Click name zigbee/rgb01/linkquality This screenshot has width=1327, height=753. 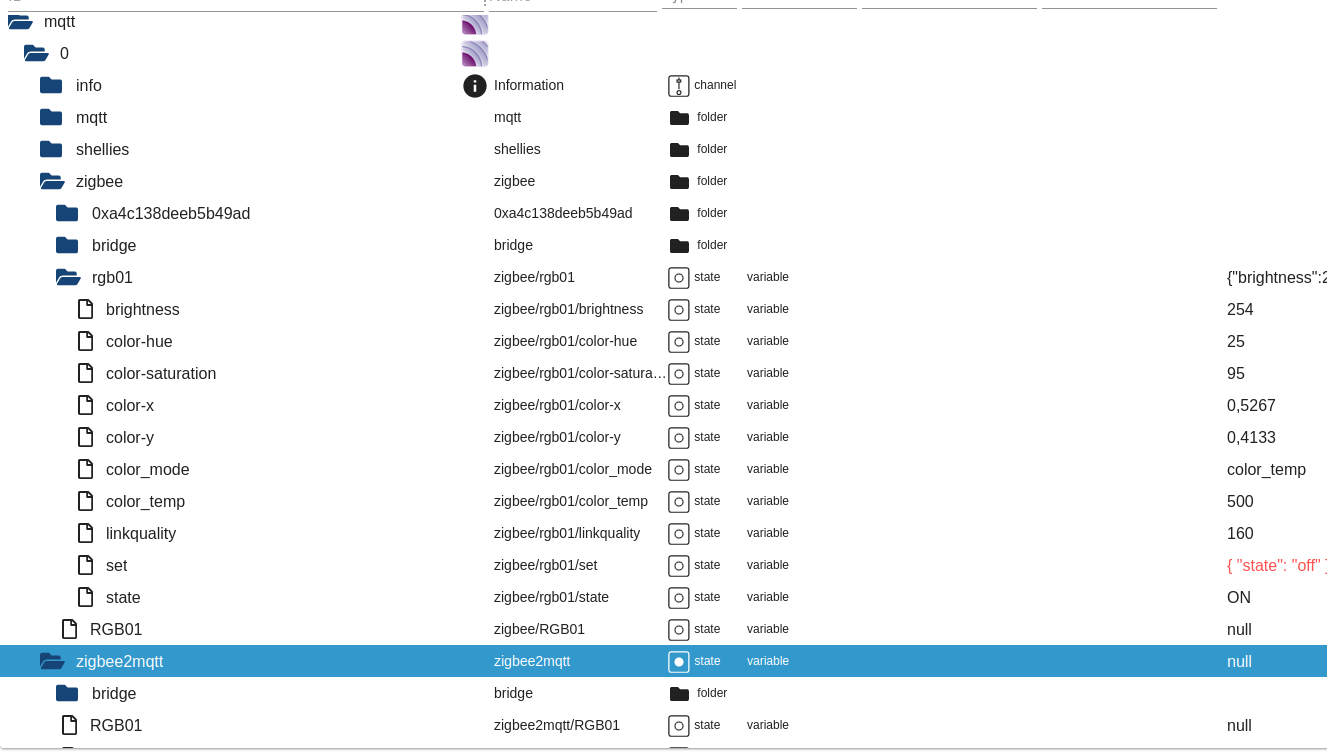pyautogui.click(x=567, y=533)
